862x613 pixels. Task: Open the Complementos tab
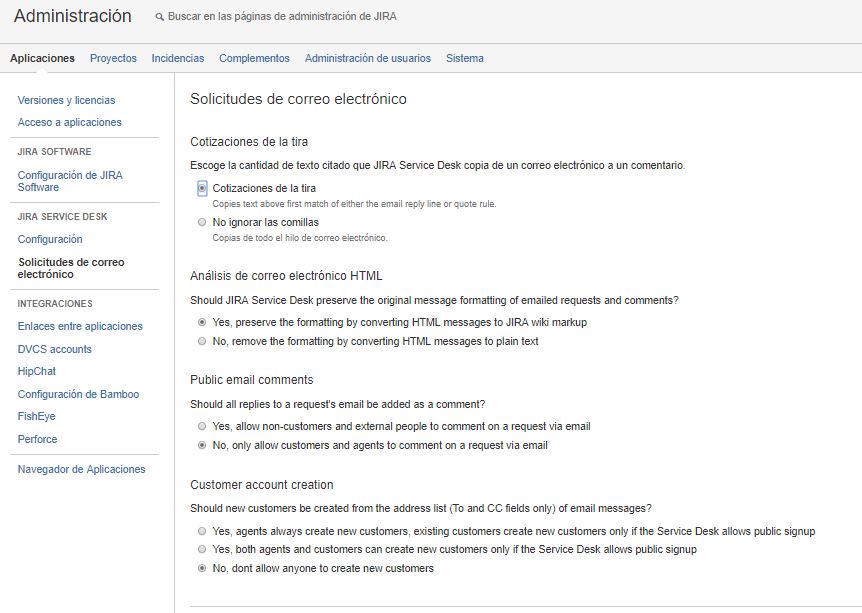point(254,58)
